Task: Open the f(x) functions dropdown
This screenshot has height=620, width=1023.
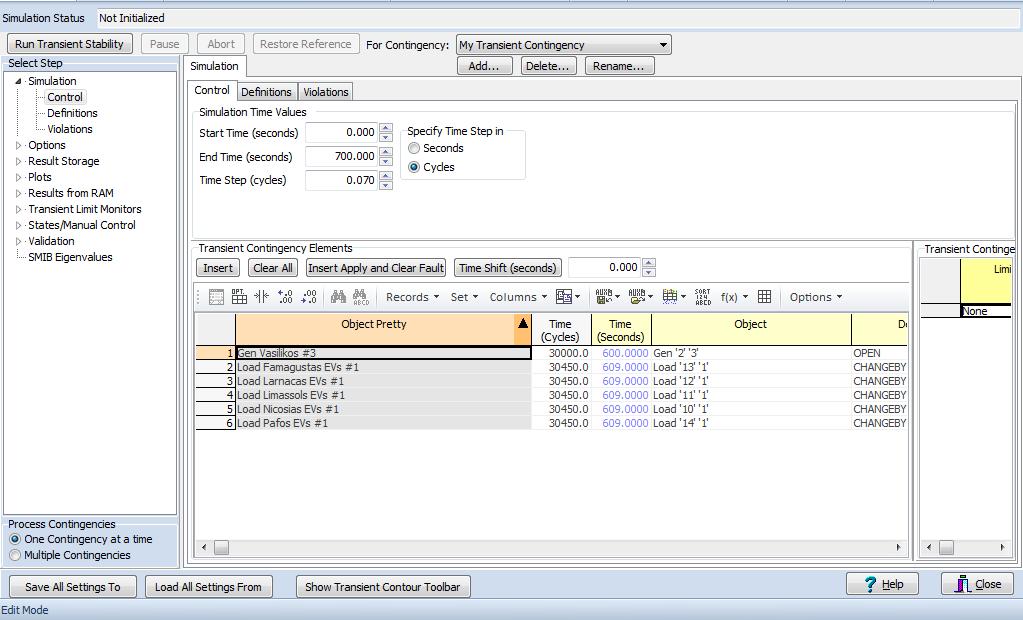Action: [x=734, y=297]
